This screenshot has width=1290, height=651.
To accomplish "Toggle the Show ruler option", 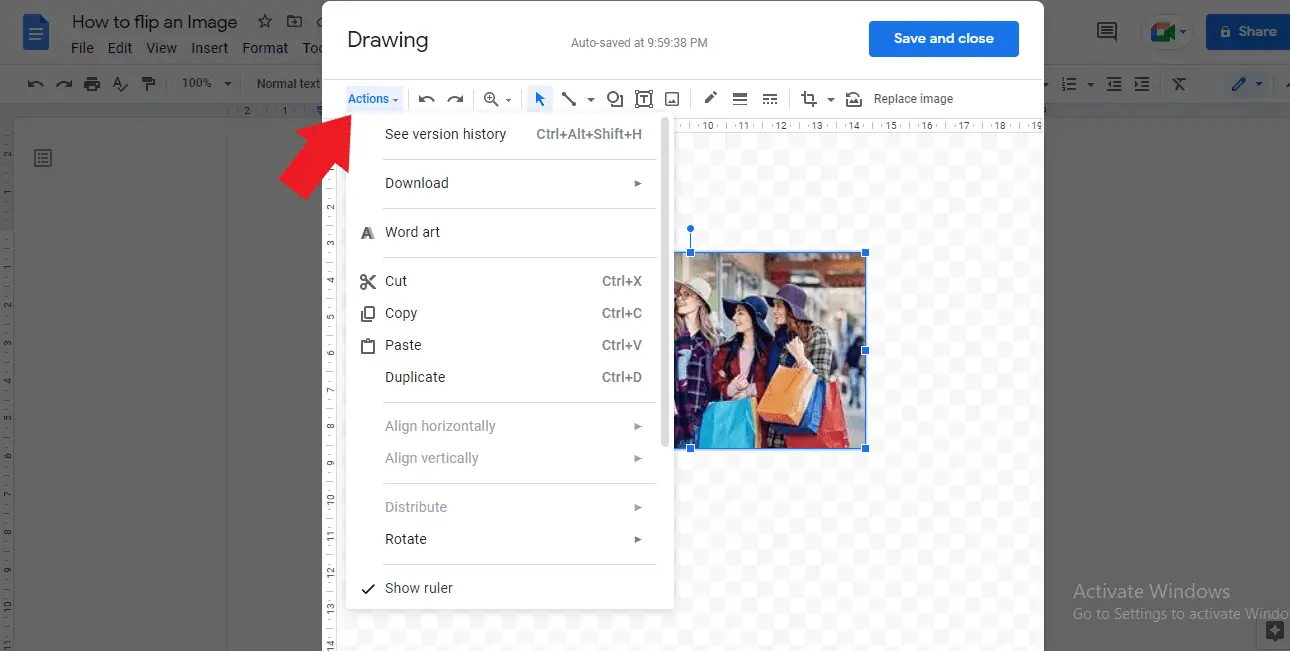I will (419, 588).
